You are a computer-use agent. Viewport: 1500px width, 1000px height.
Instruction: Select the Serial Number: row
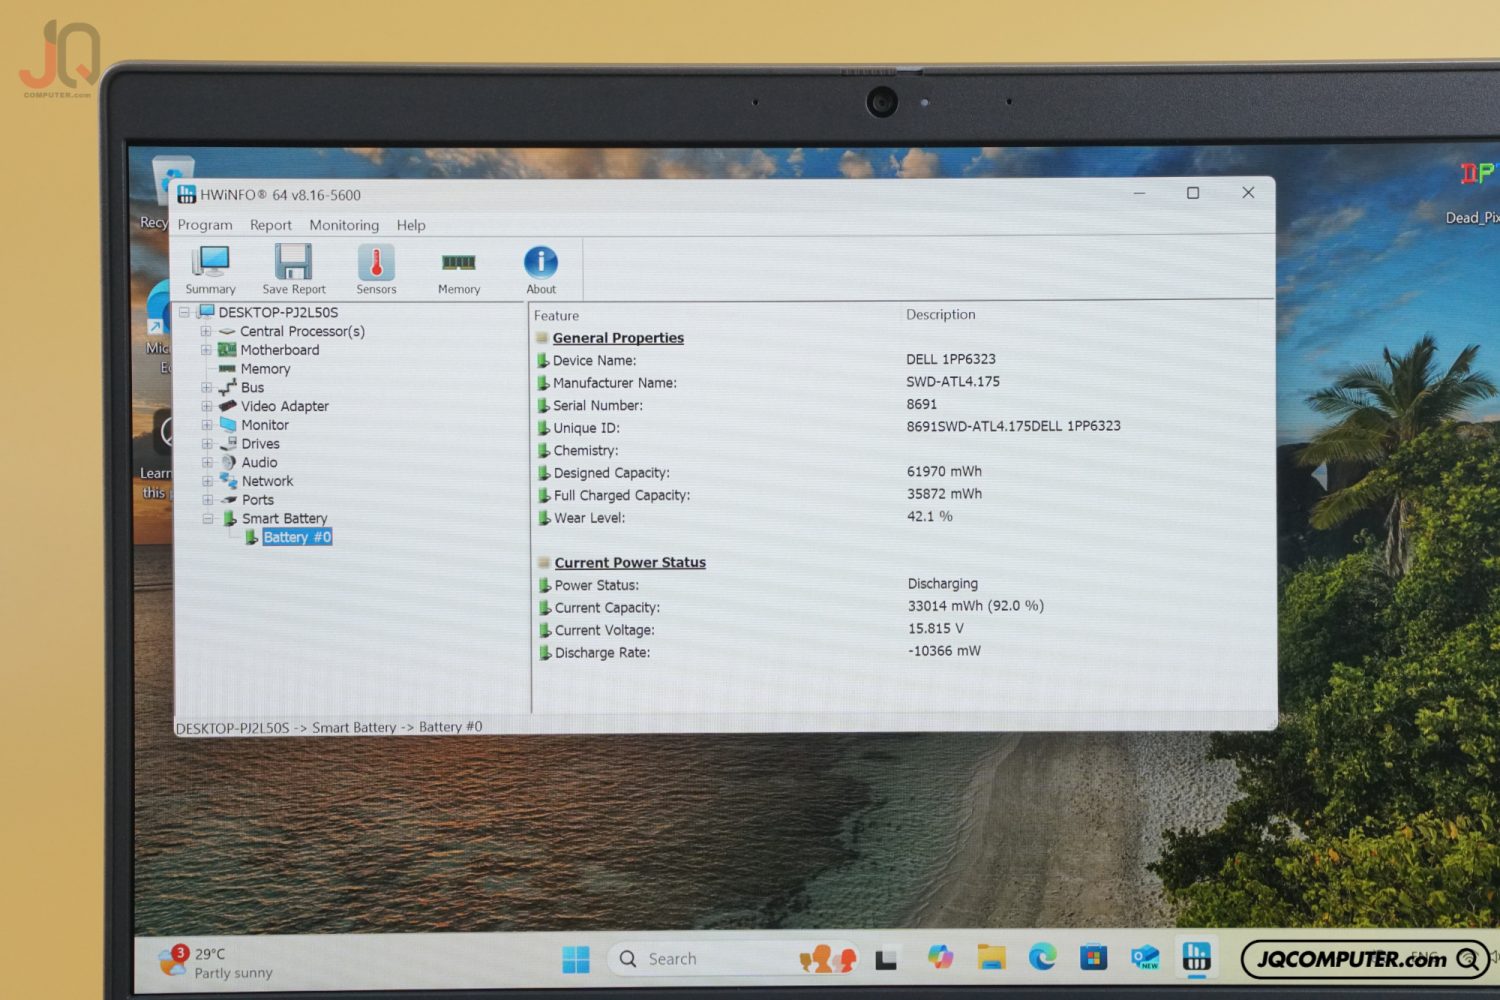coord(598,405)
